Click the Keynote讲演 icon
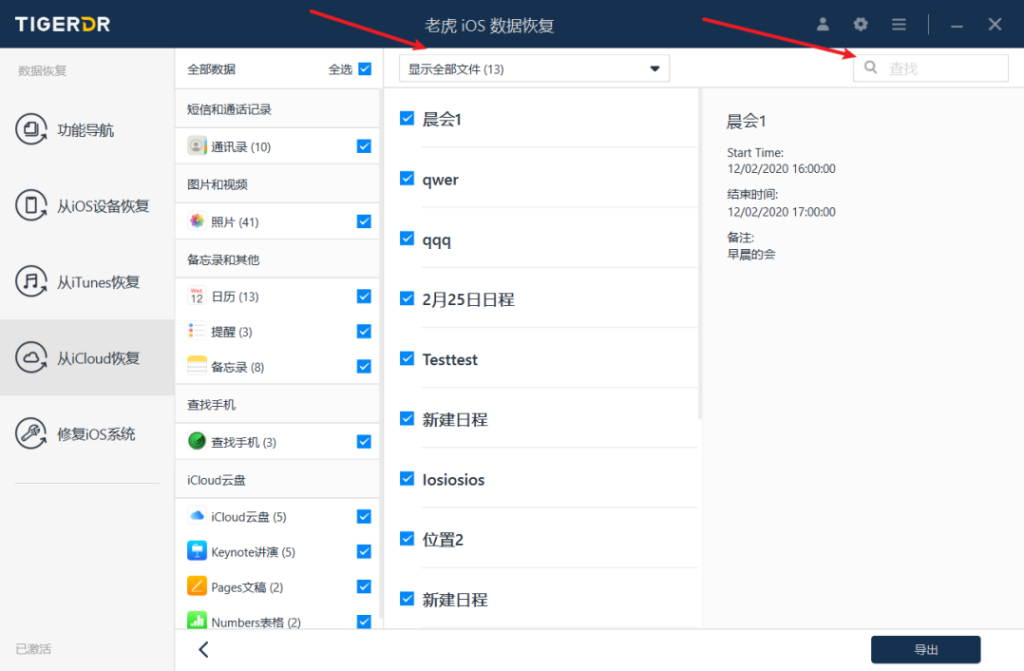Image resolution: width=1024 pixels, height=671 pixels. [197, 551]
